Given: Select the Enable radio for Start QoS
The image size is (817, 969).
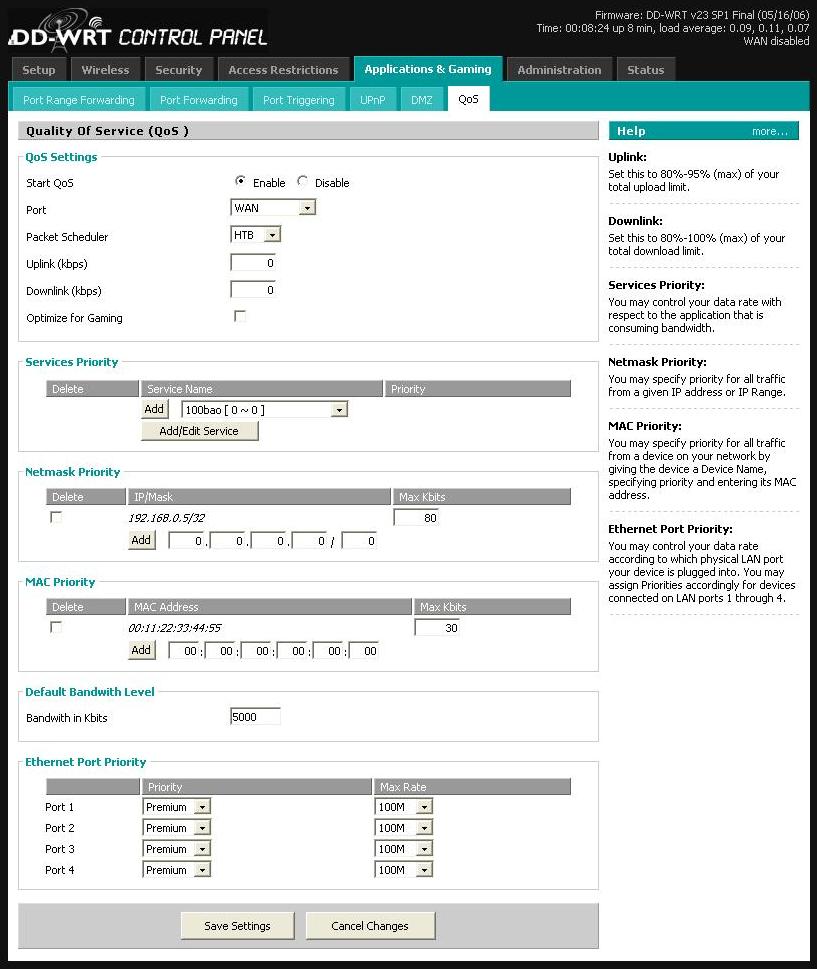Looking at the screenshot, I should 240,181.
